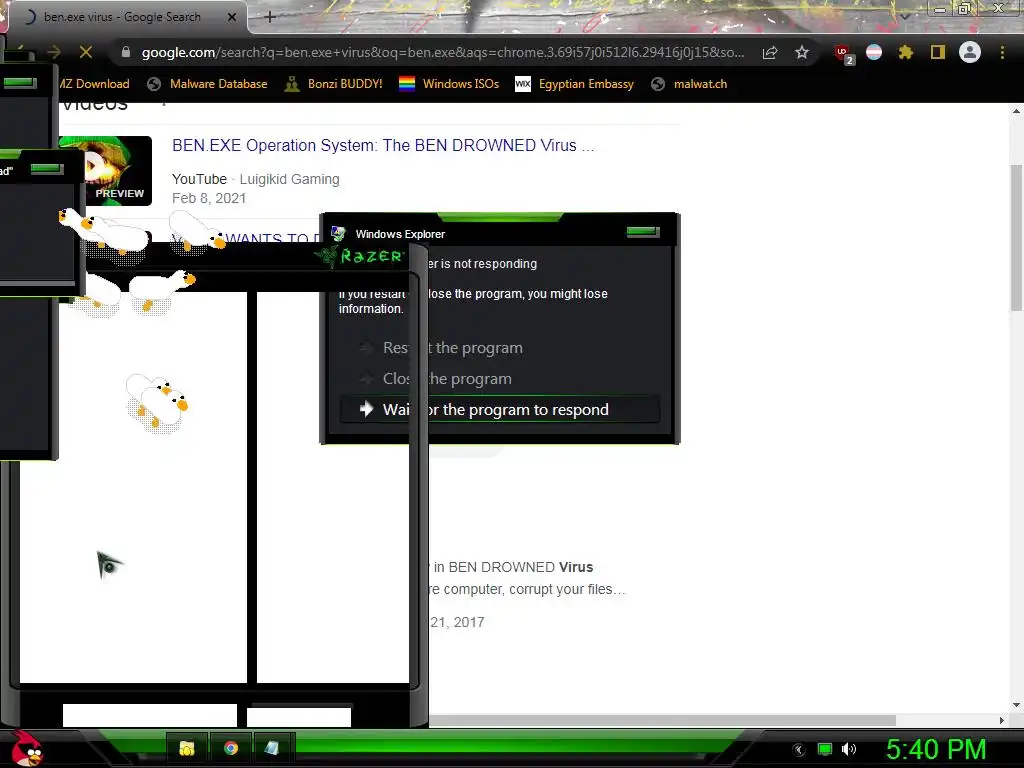Close the ben.exe virus search tab
The width and height of the screenshot is (1024, 768).
coord(231,17)
